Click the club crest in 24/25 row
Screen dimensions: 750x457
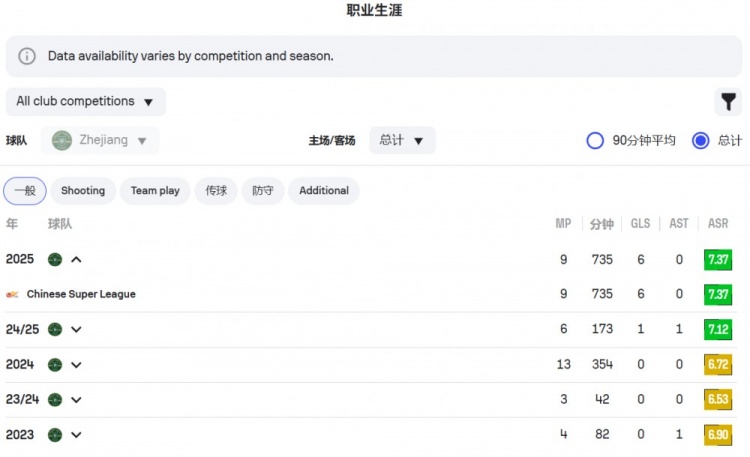click(x=55, y=329)
